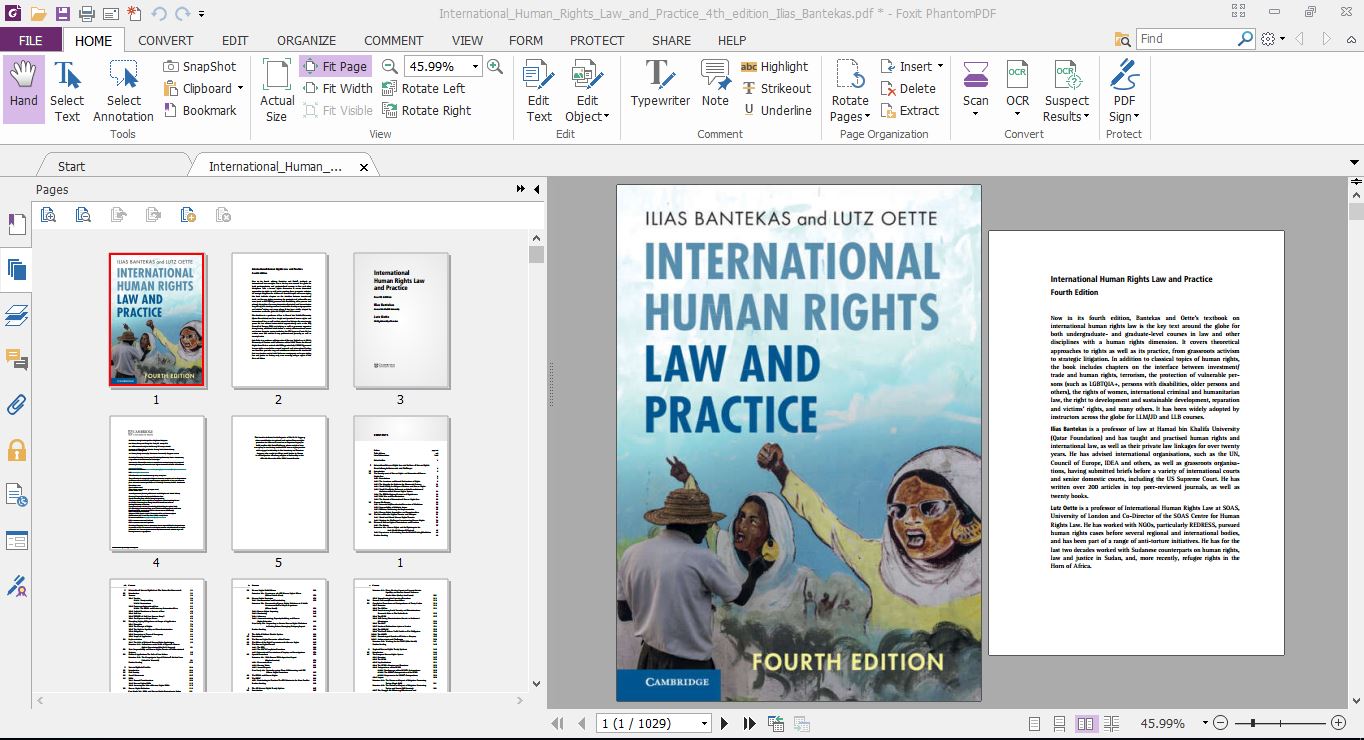Open the FILE menu
This screenshot has width=1364, height=740.
click(x=30, y=40)
